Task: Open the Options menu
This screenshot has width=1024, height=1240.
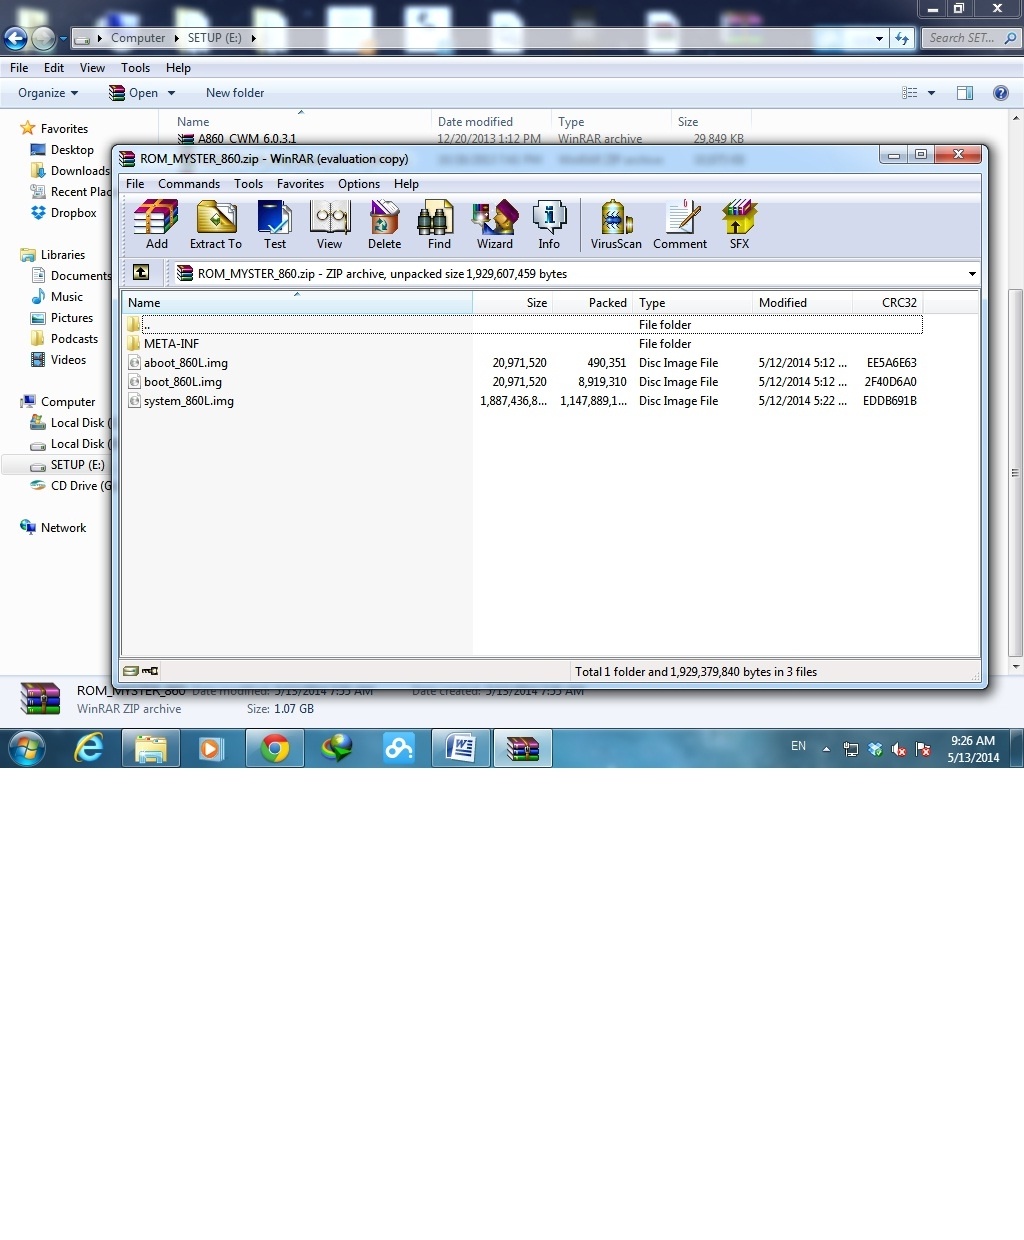Action: coord(359,184)
